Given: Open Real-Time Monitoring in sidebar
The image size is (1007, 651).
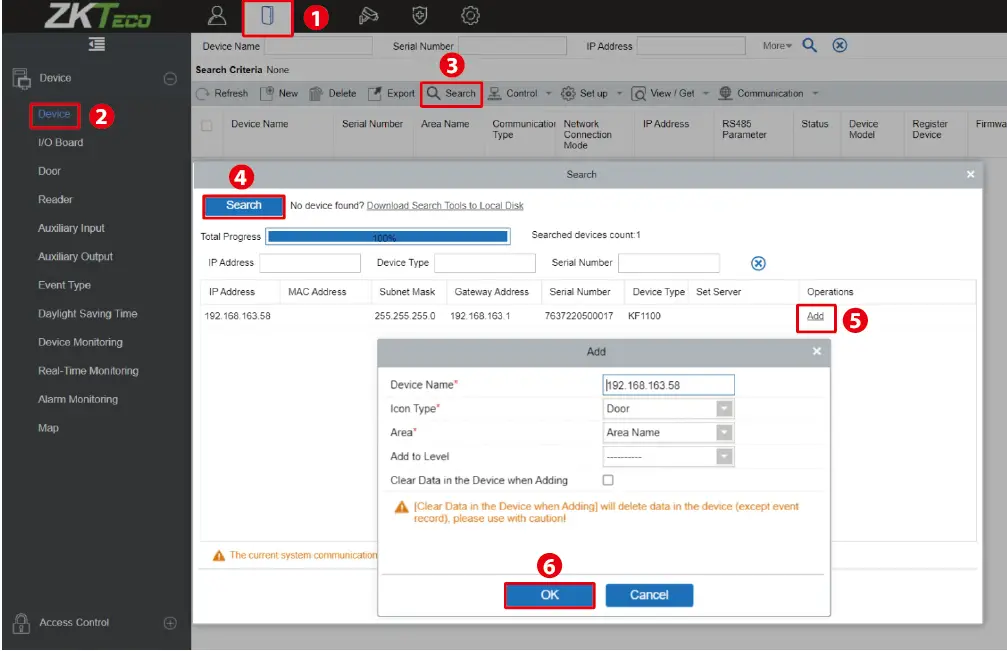Looking at the screenshot, I should [x=88, y=371].
